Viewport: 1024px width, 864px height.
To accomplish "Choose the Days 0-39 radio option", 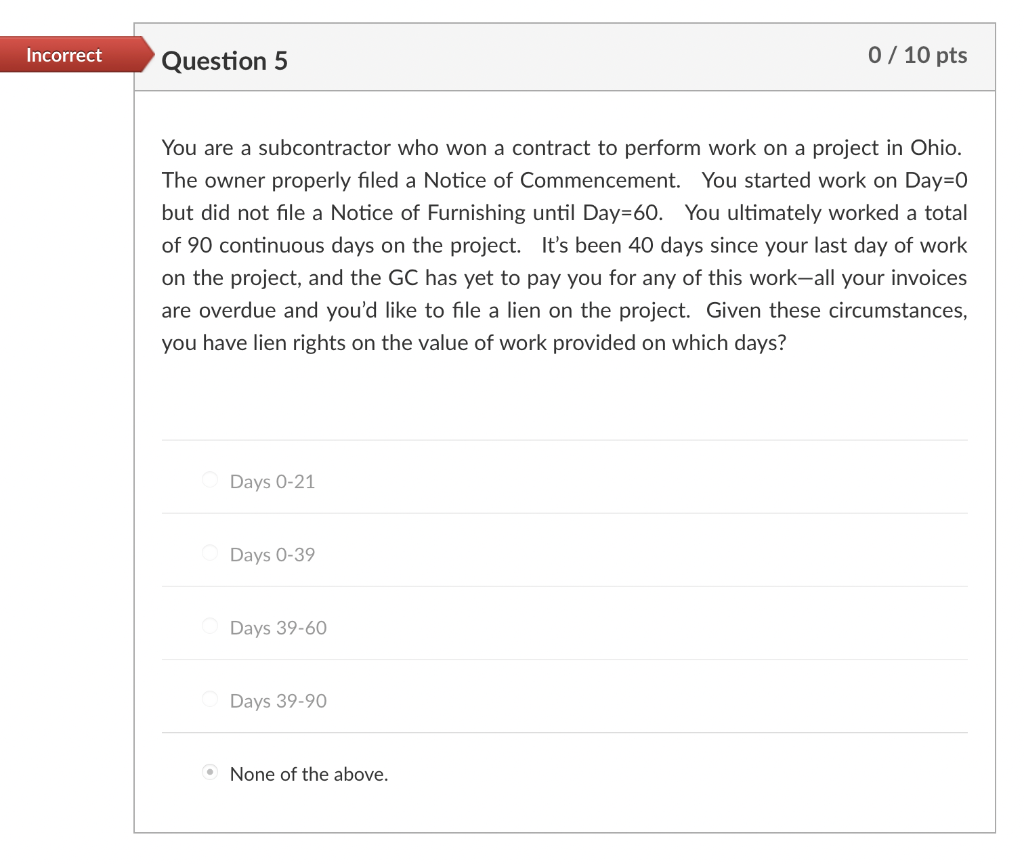I will point(210,553).
